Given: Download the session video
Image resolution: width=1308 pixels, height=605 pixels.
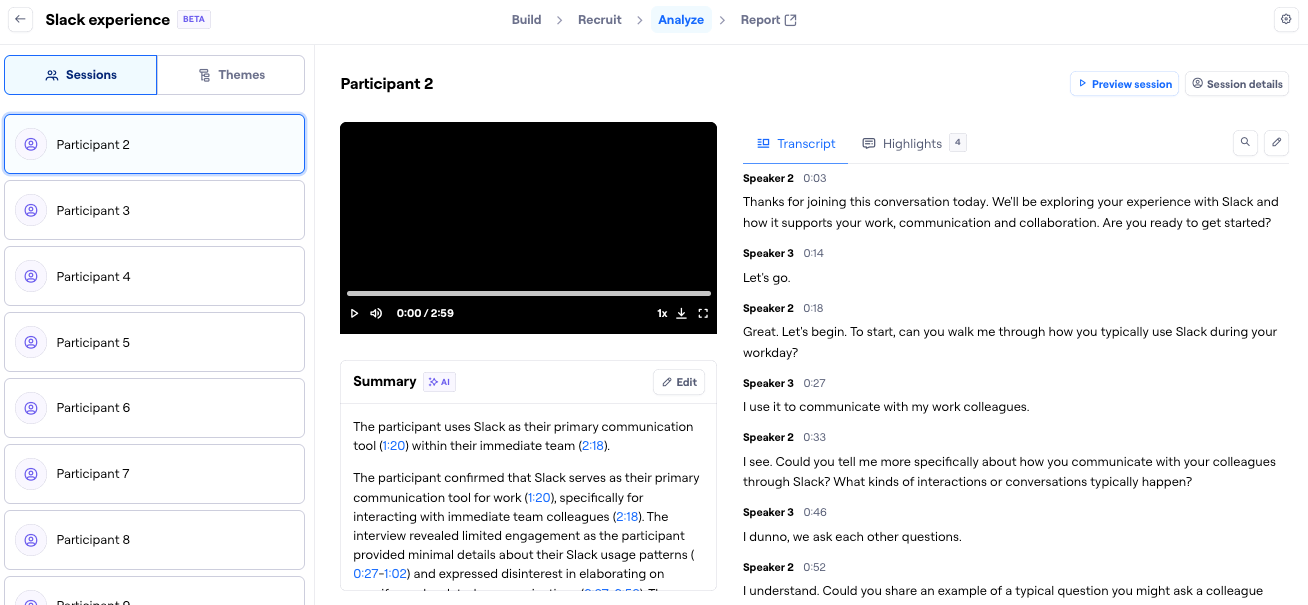Looking at the screenshot, I should click(682, 313).
